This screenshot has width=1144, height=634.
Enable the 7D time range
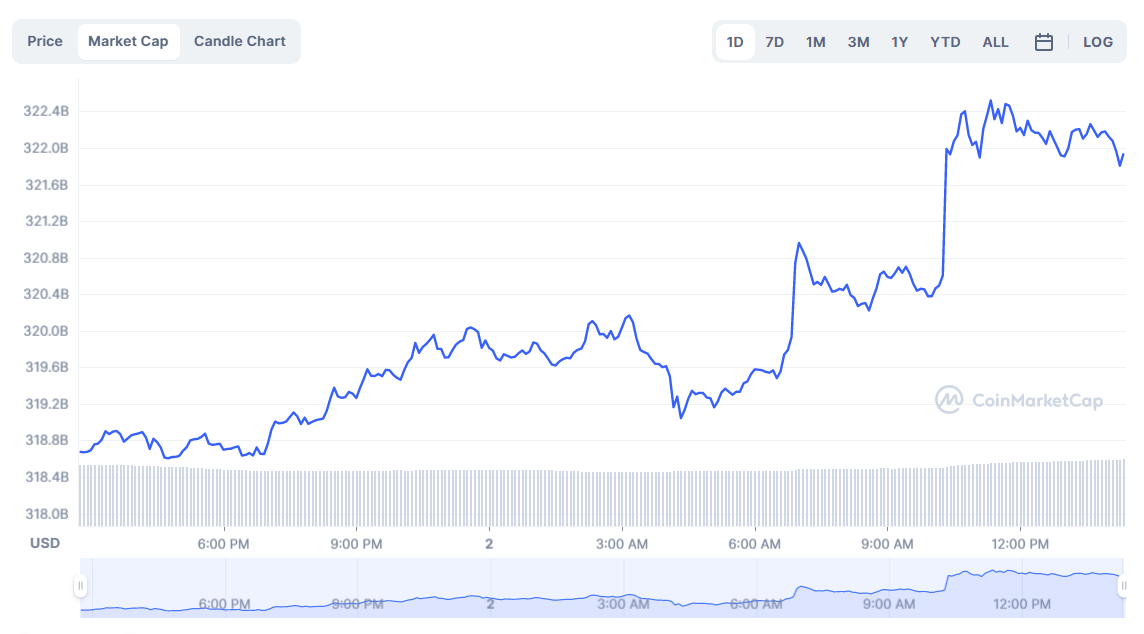774,41
